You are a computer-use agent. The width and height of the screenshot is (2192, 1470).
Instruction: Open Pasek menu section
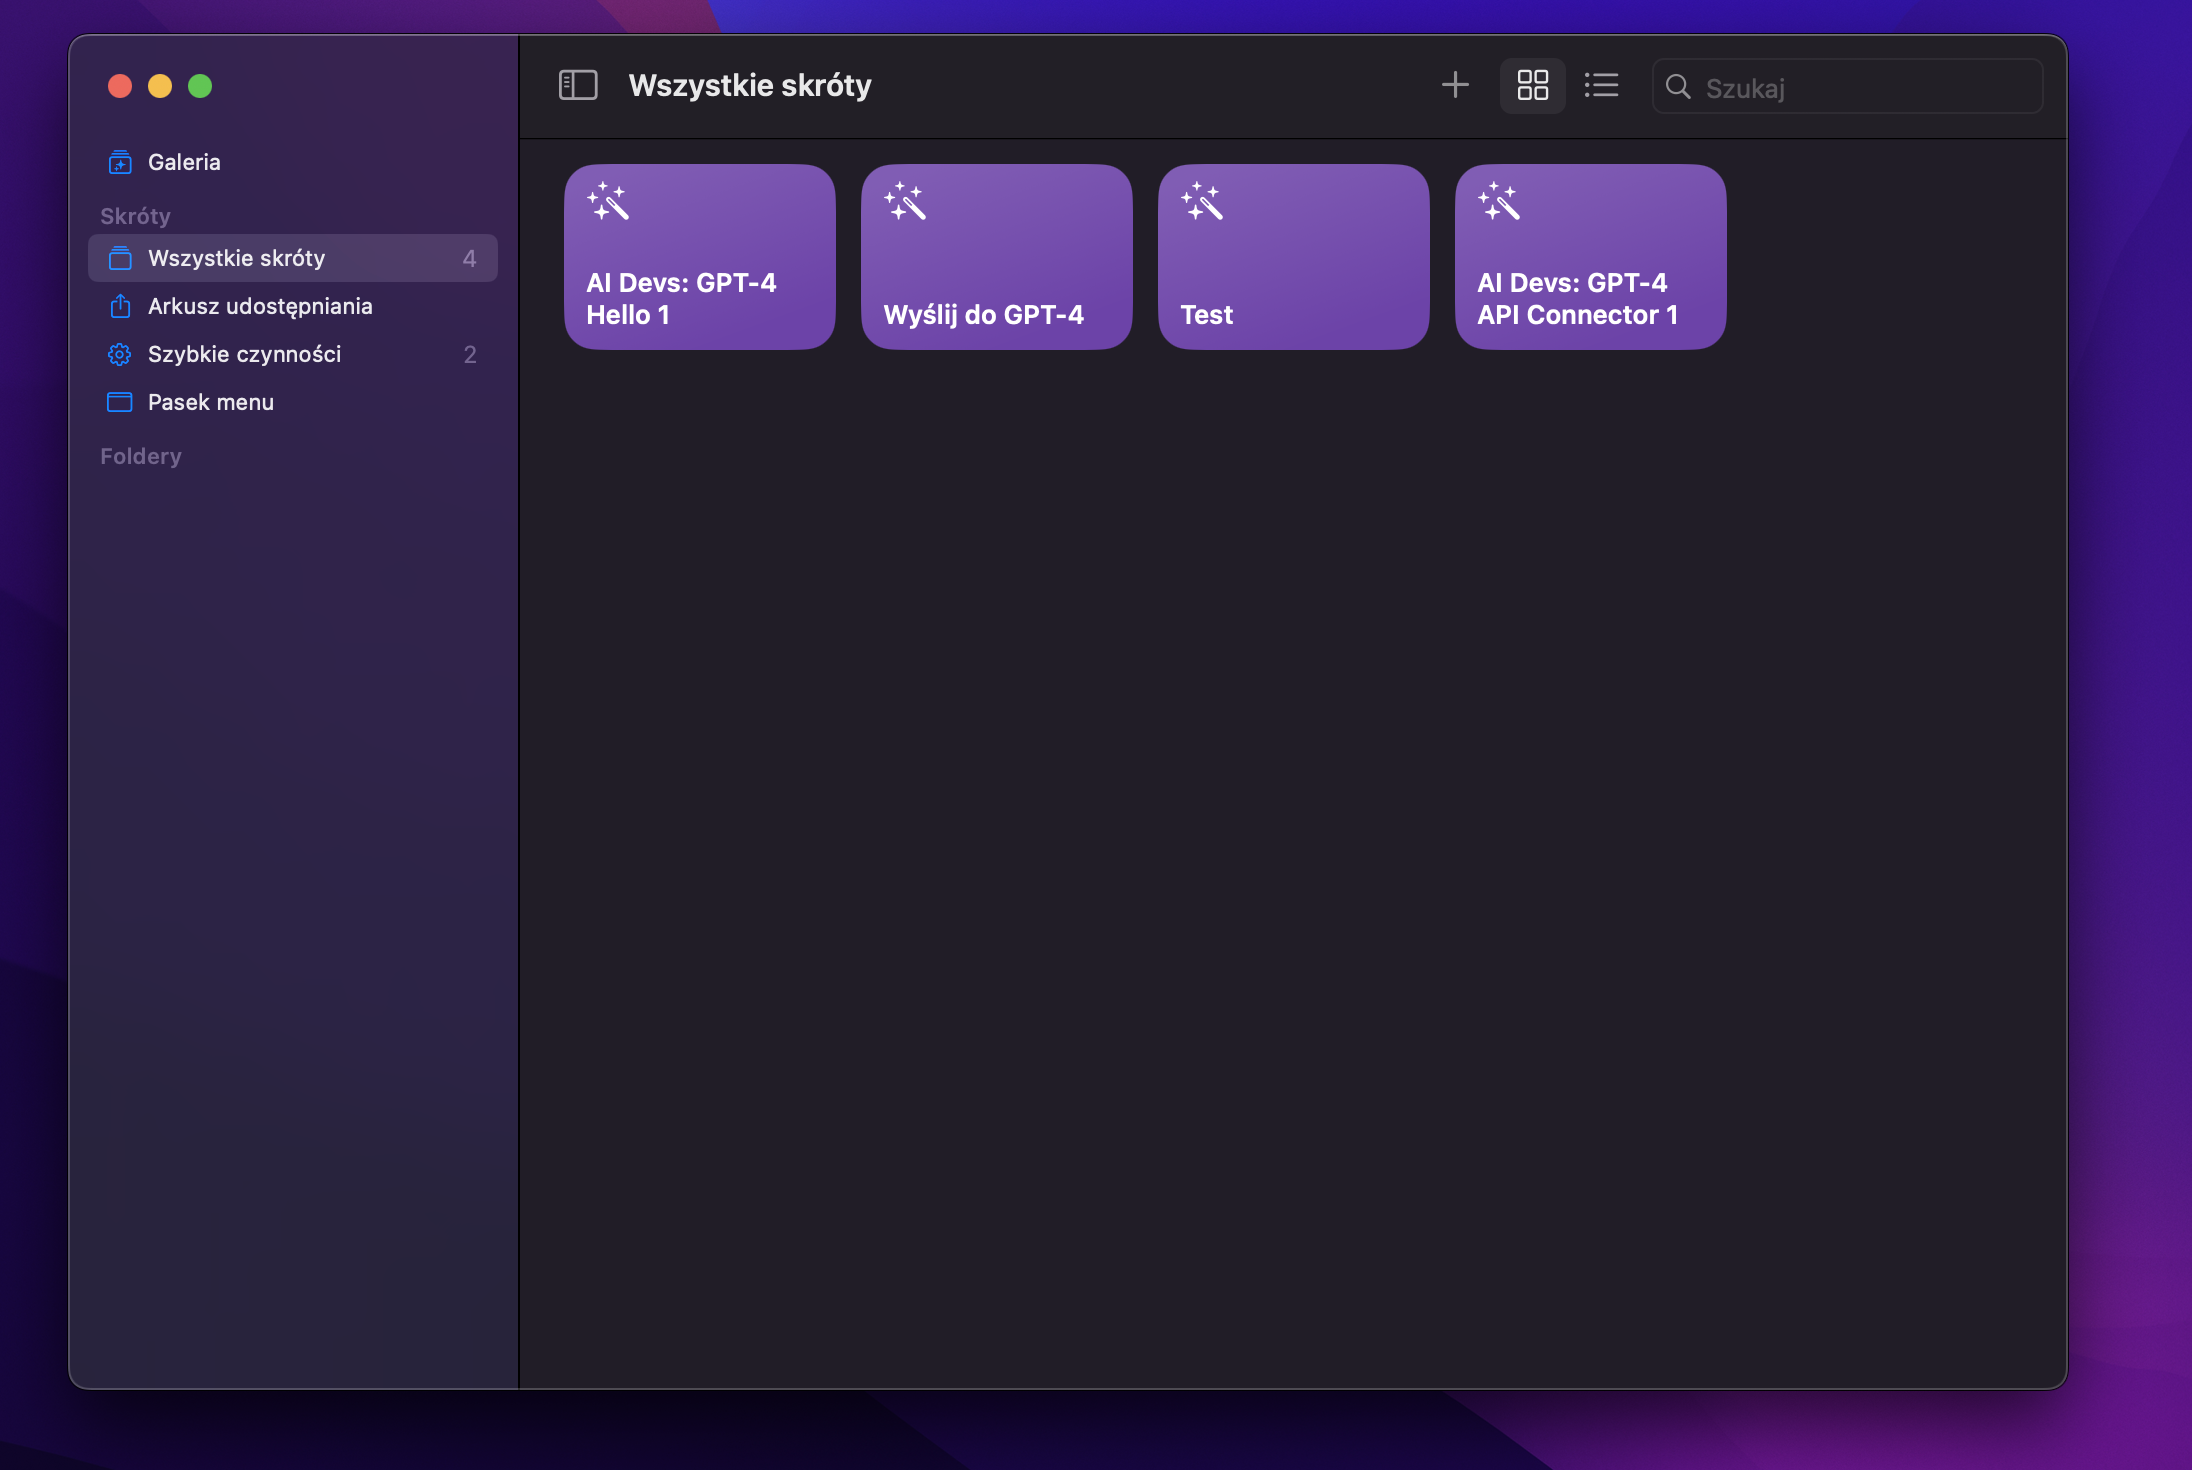click(x=292, y=402)
